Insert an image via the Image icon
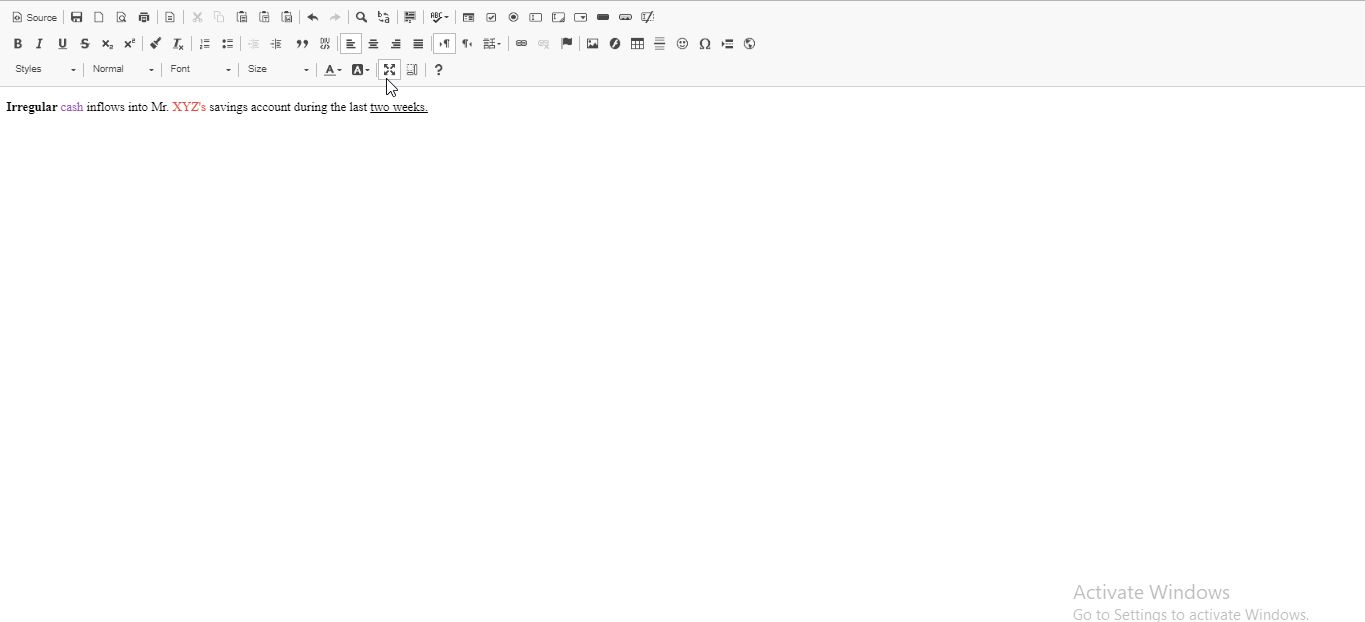The image size is (1365, 622). point(592,44)
